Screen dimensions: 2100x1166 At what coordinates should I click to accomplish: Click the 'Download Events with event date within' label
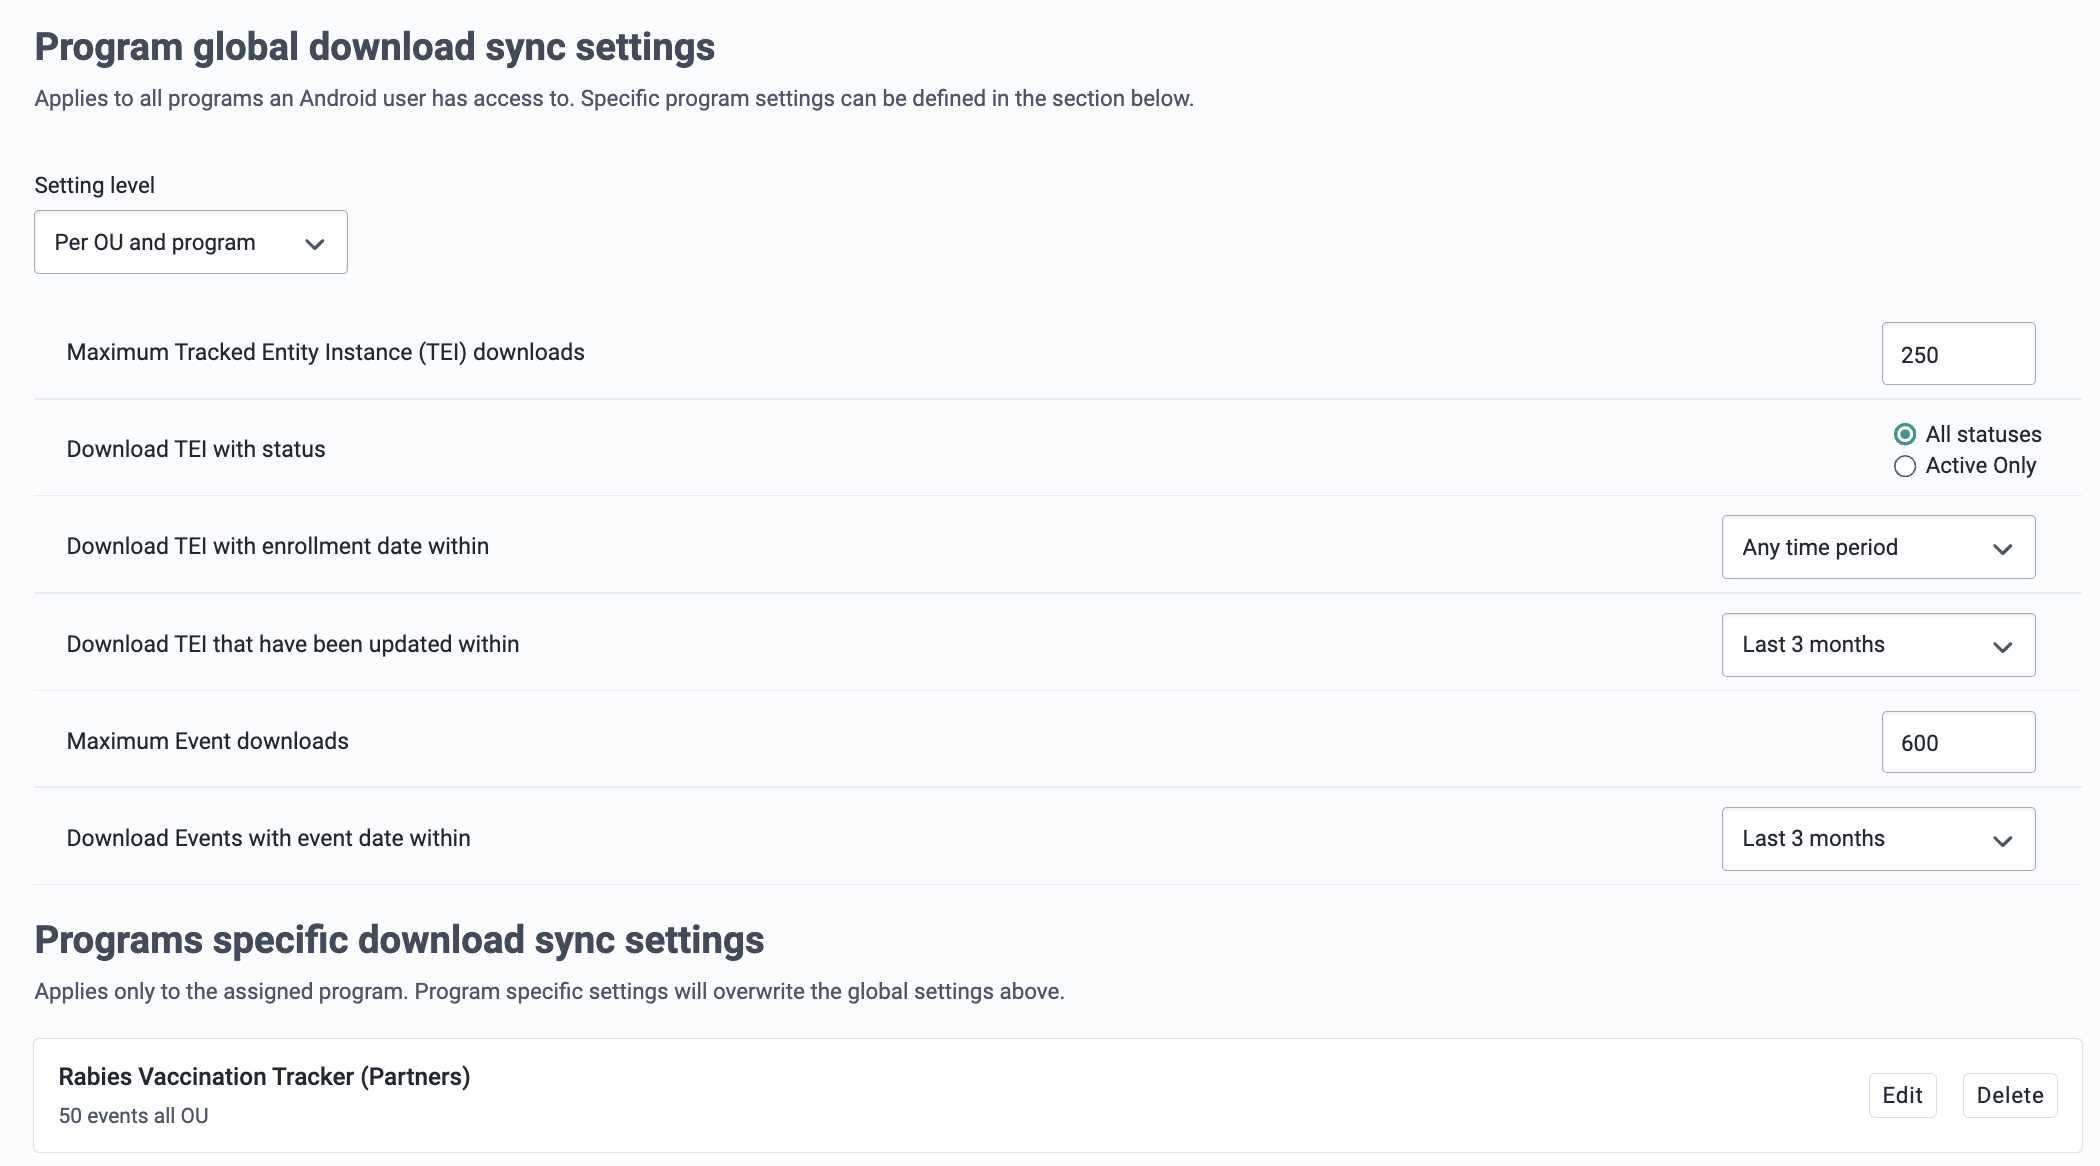pos(268,838)
